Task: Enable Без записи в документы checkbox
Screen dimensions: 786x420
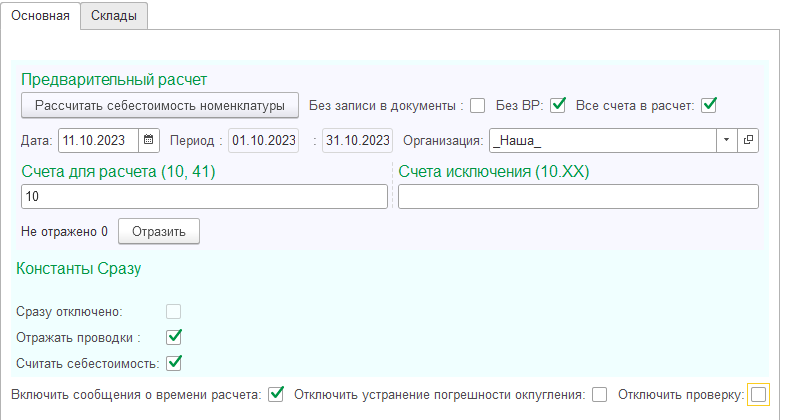Action: 478,106
